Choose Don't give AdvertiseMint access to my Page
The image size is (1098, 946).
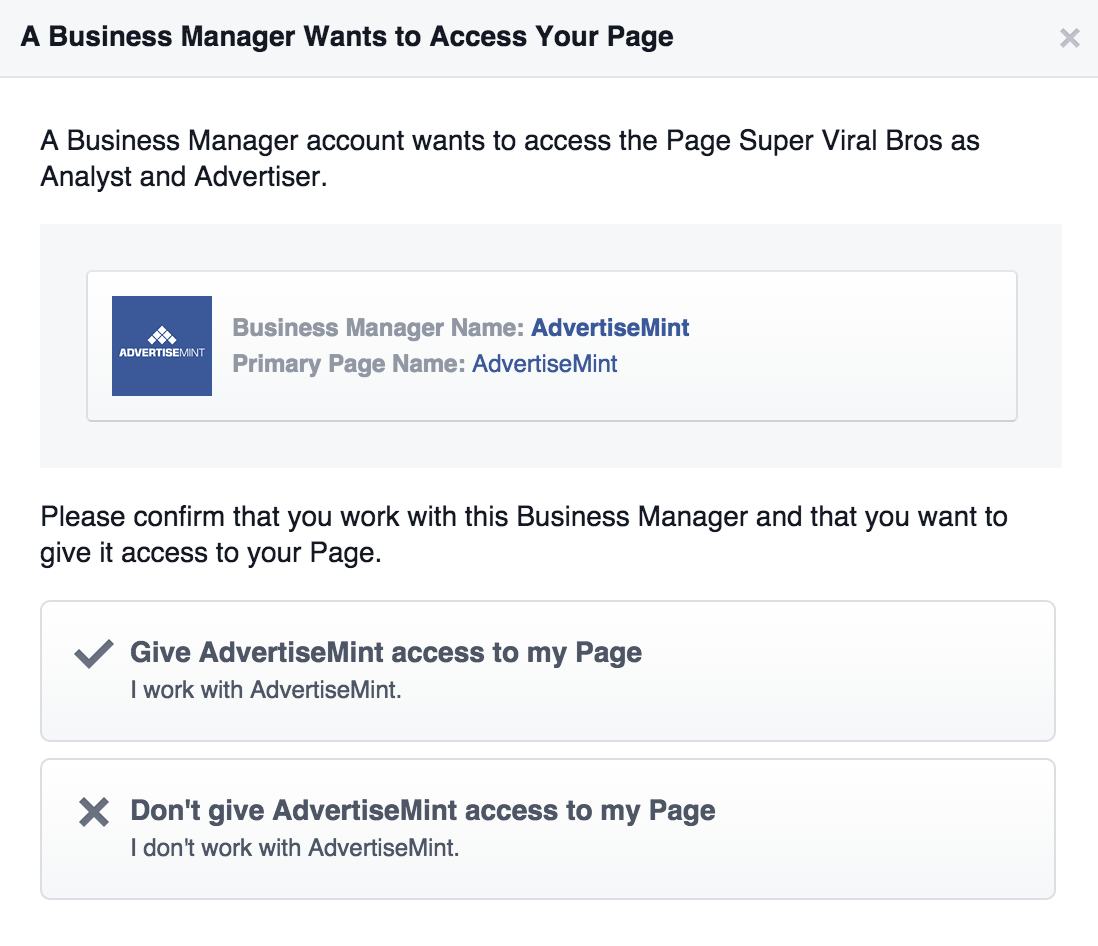tap(548, 829)
